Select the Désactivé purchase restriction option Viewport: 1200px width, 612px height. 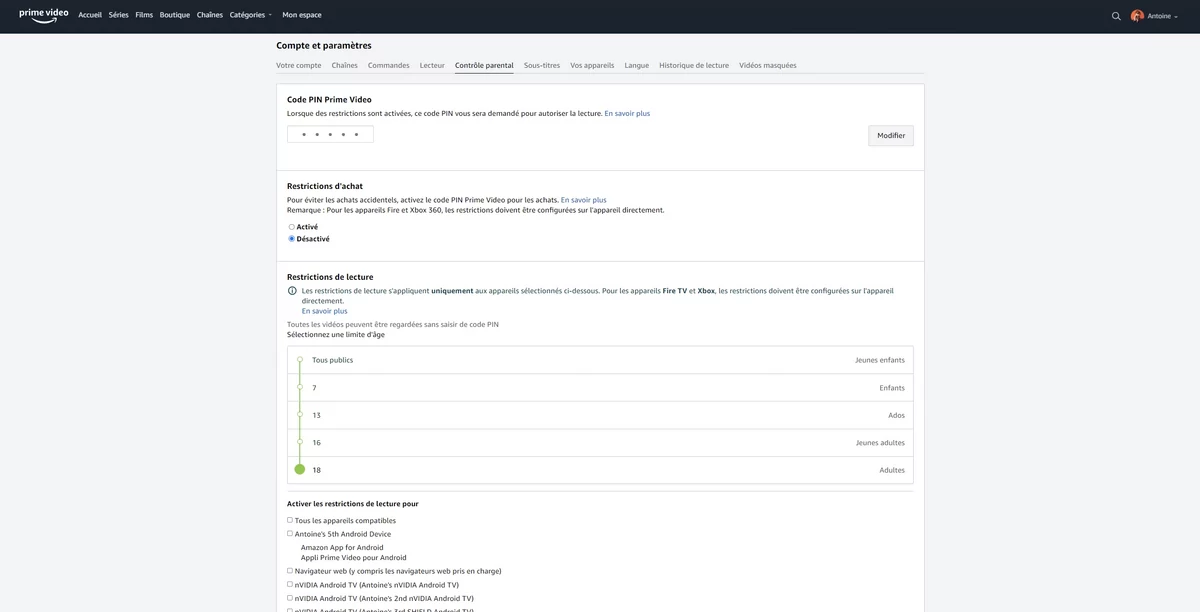pos(292,239)
